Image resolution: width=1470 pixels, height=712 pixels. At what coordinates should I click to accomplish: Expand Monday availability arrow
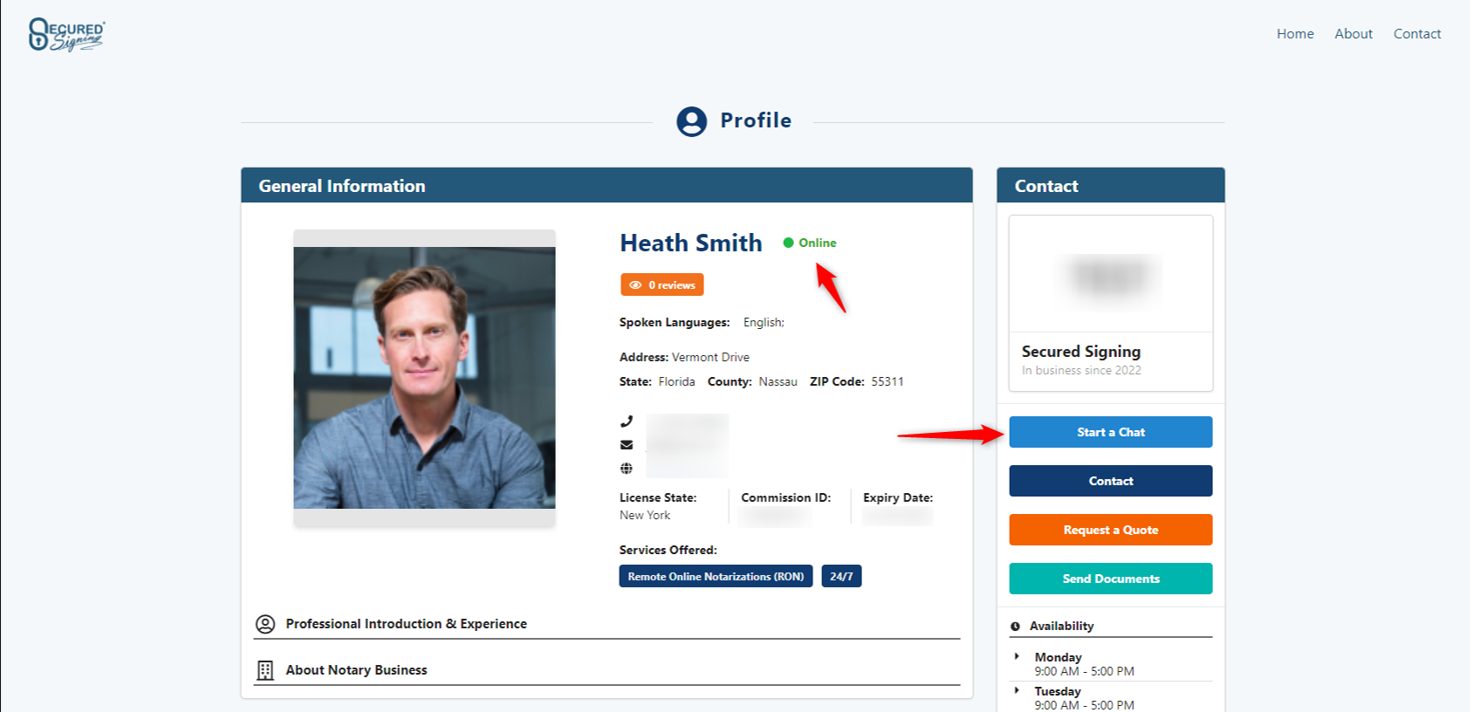[1017, 656]
